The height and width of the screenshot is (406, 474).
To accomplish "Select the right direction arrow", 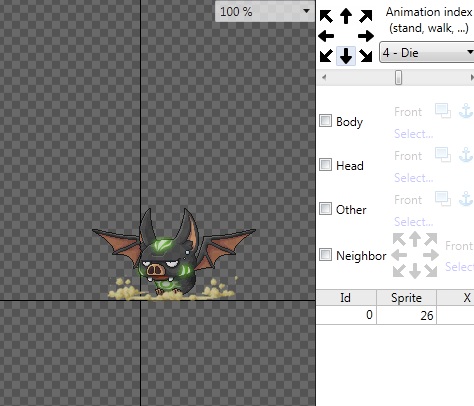I will (x=366, y=36).
